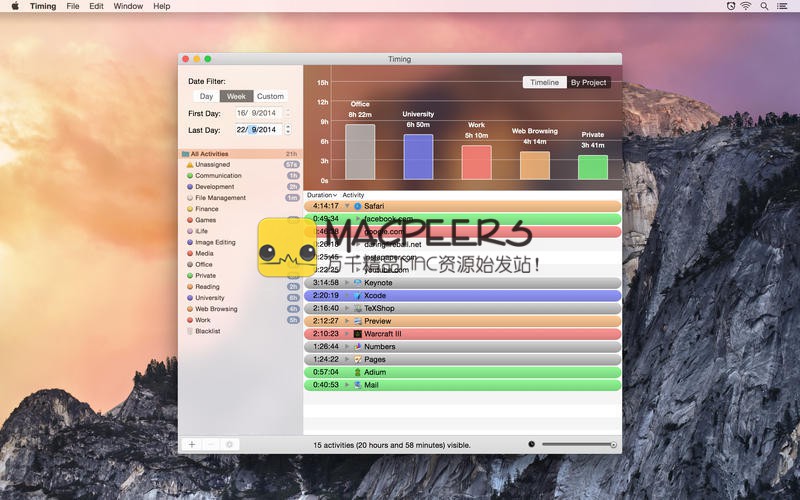Click the gray Office bar in chart

(360, 152)
